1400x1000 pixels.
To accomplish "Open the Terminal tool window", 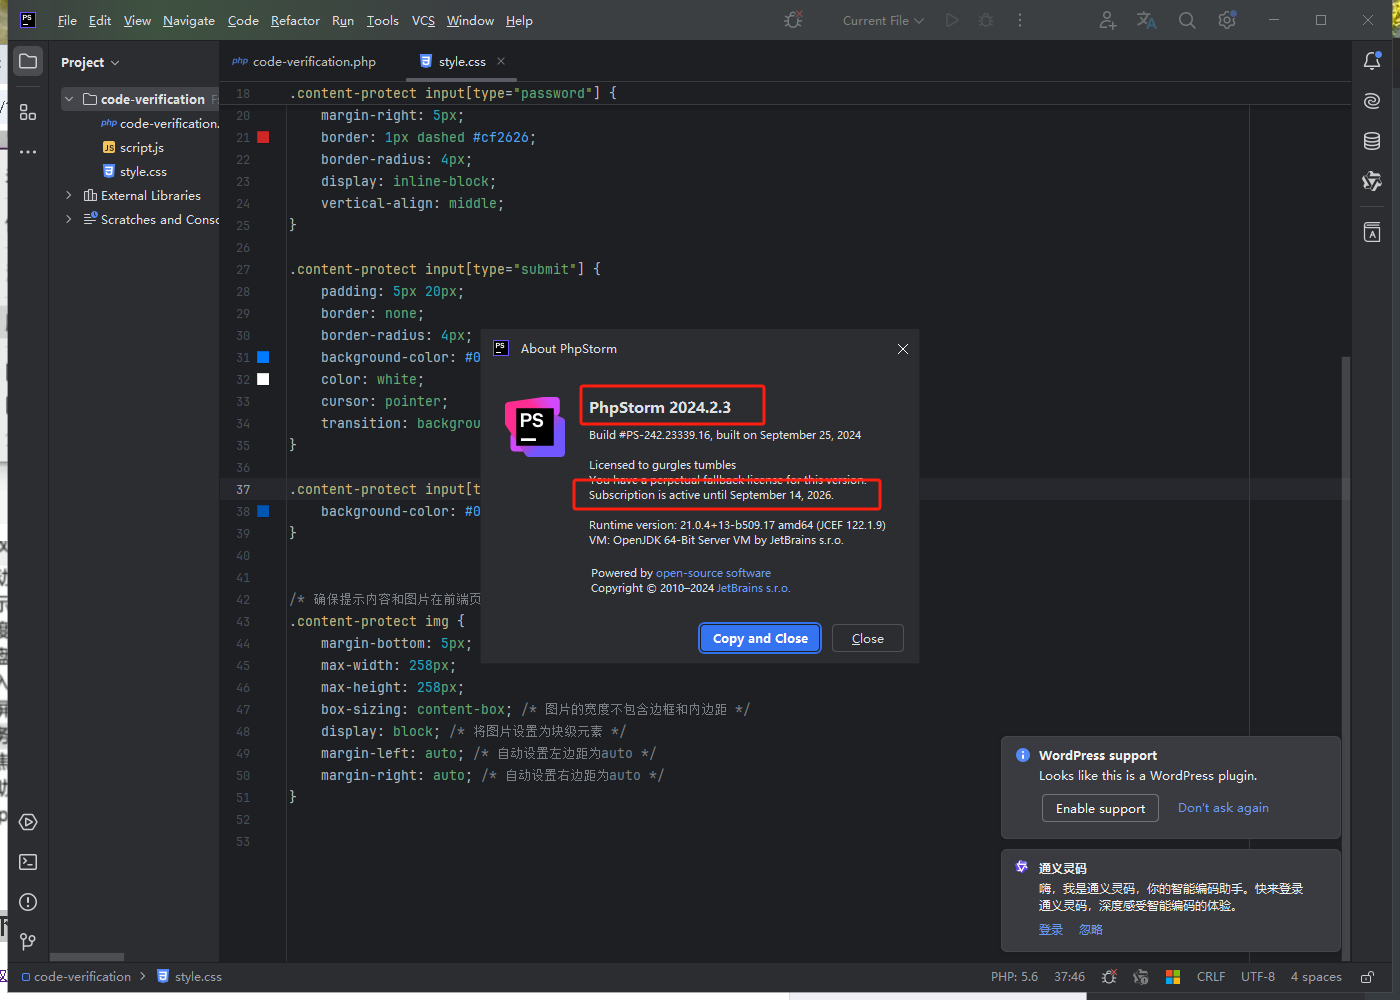I will (28, 862).
